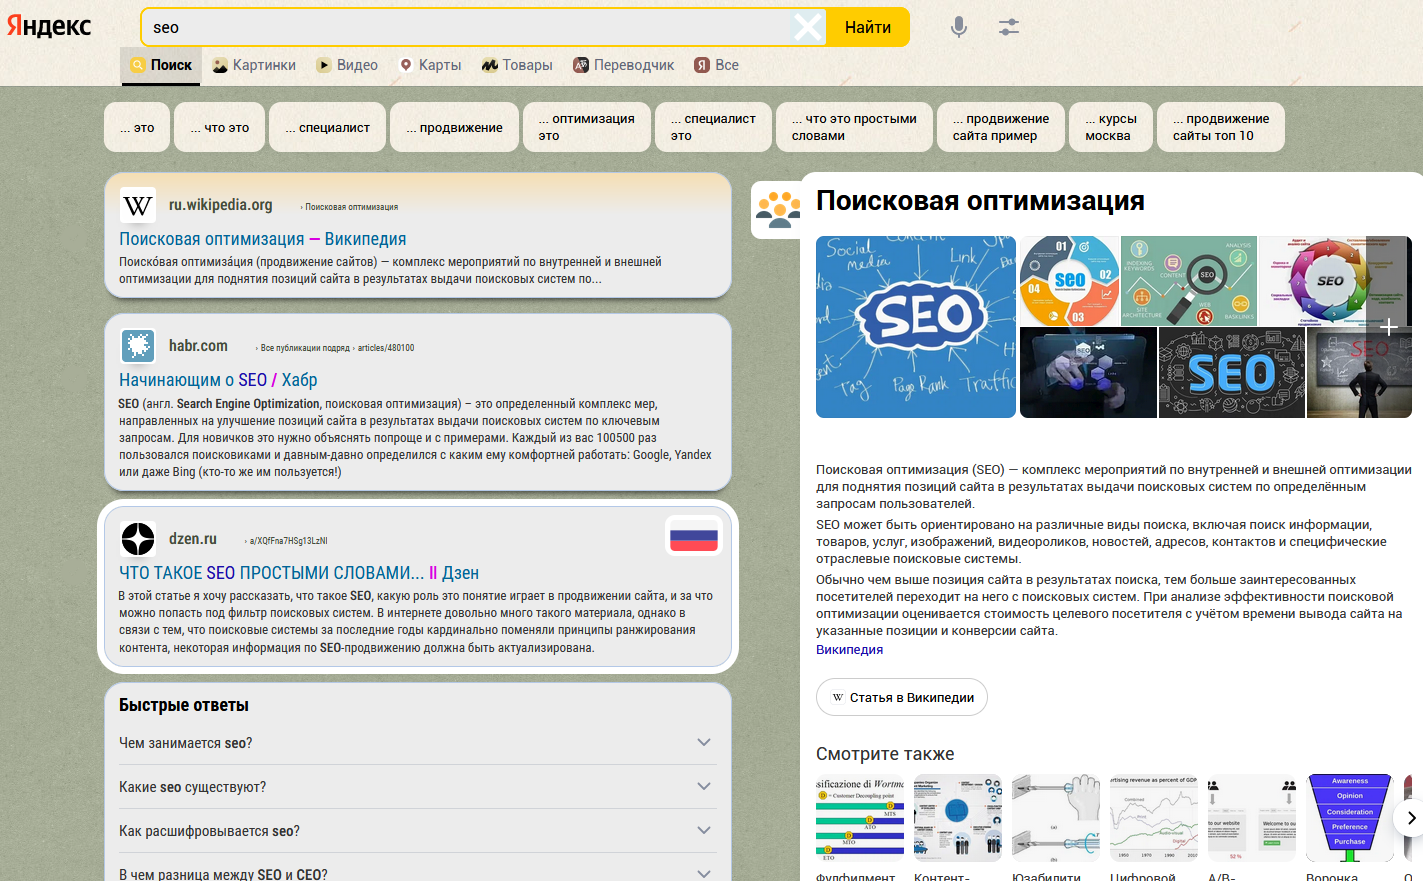1423x881 pixels.
Task: Switch to the Картинки tab
Action: [254, 65]
